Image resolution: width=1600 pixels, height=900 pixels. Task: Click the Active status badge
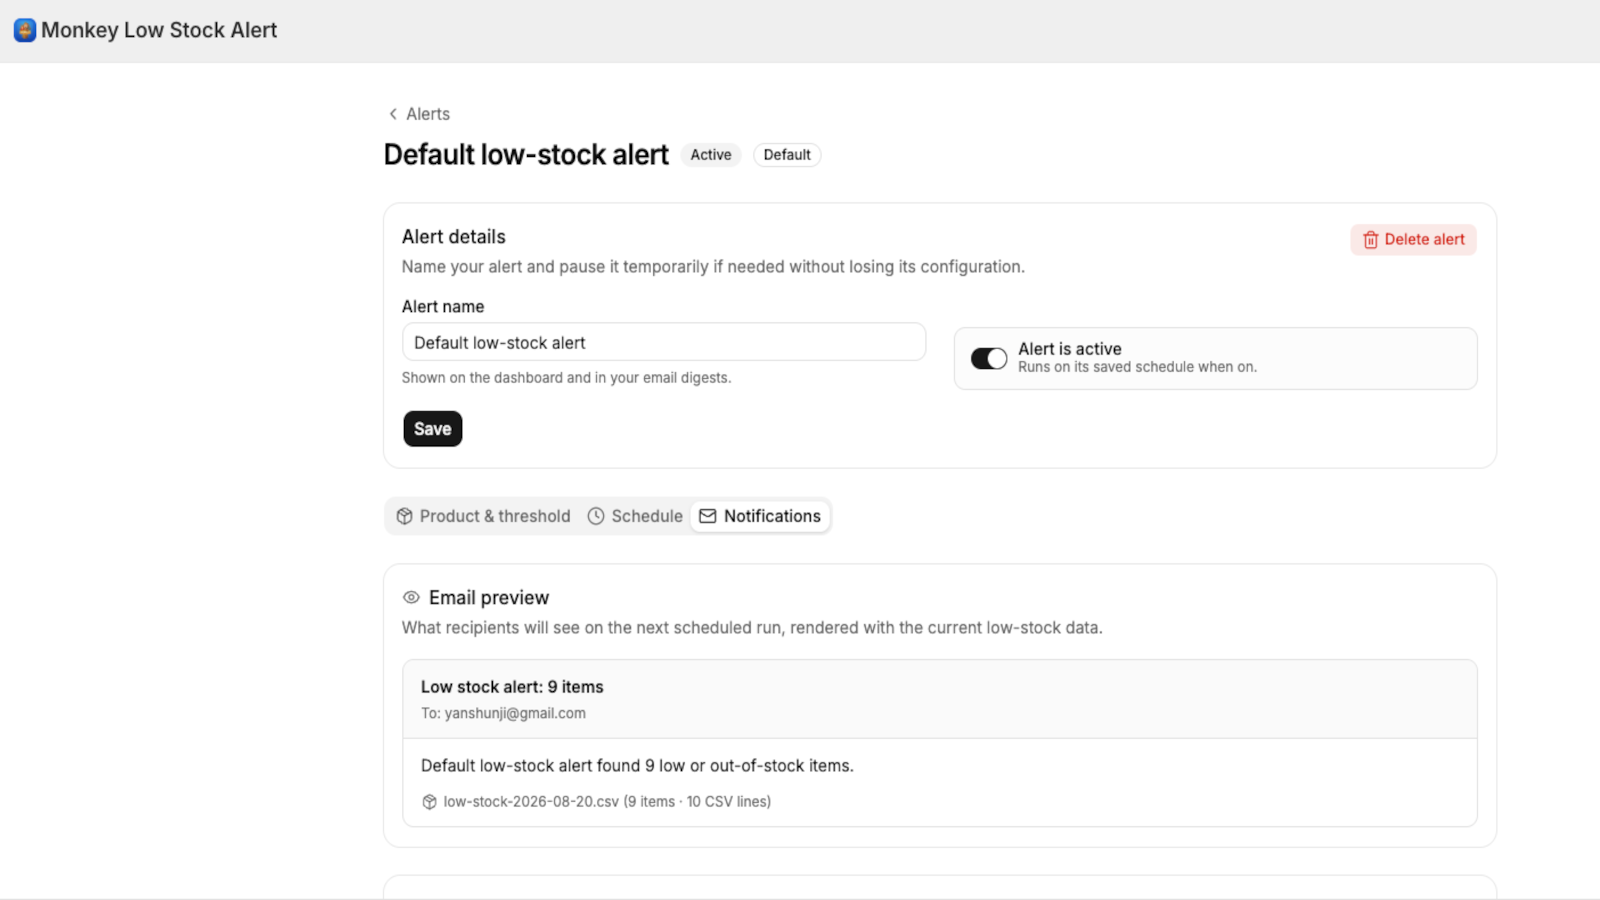pos(711,155)
